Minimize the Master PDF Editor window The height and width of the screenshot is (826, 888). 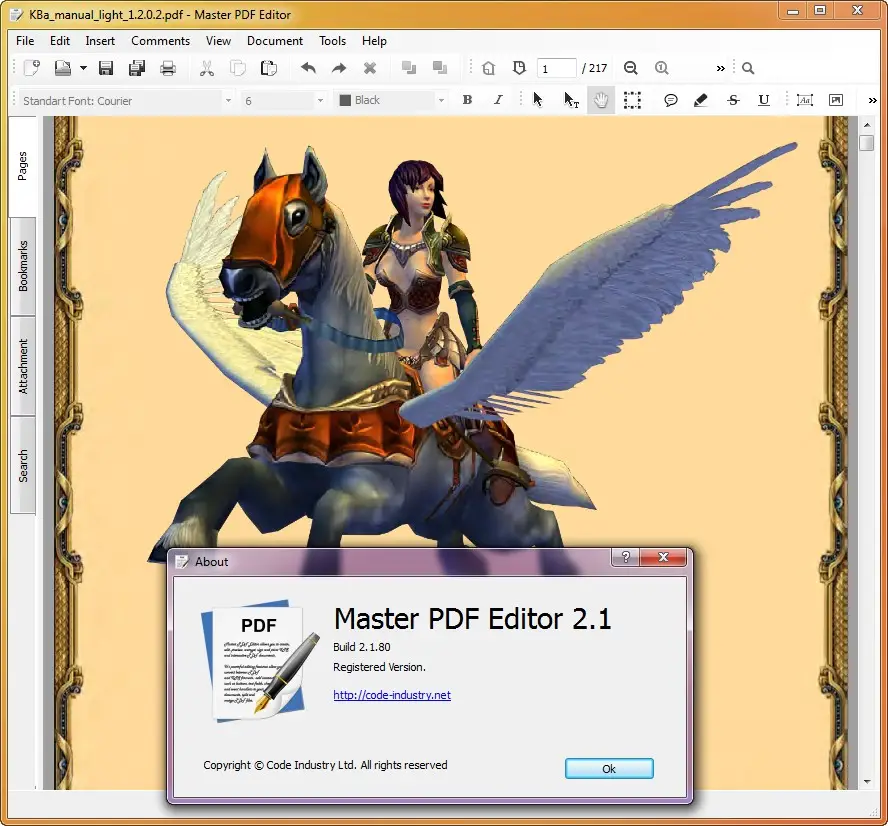point(793,10)
